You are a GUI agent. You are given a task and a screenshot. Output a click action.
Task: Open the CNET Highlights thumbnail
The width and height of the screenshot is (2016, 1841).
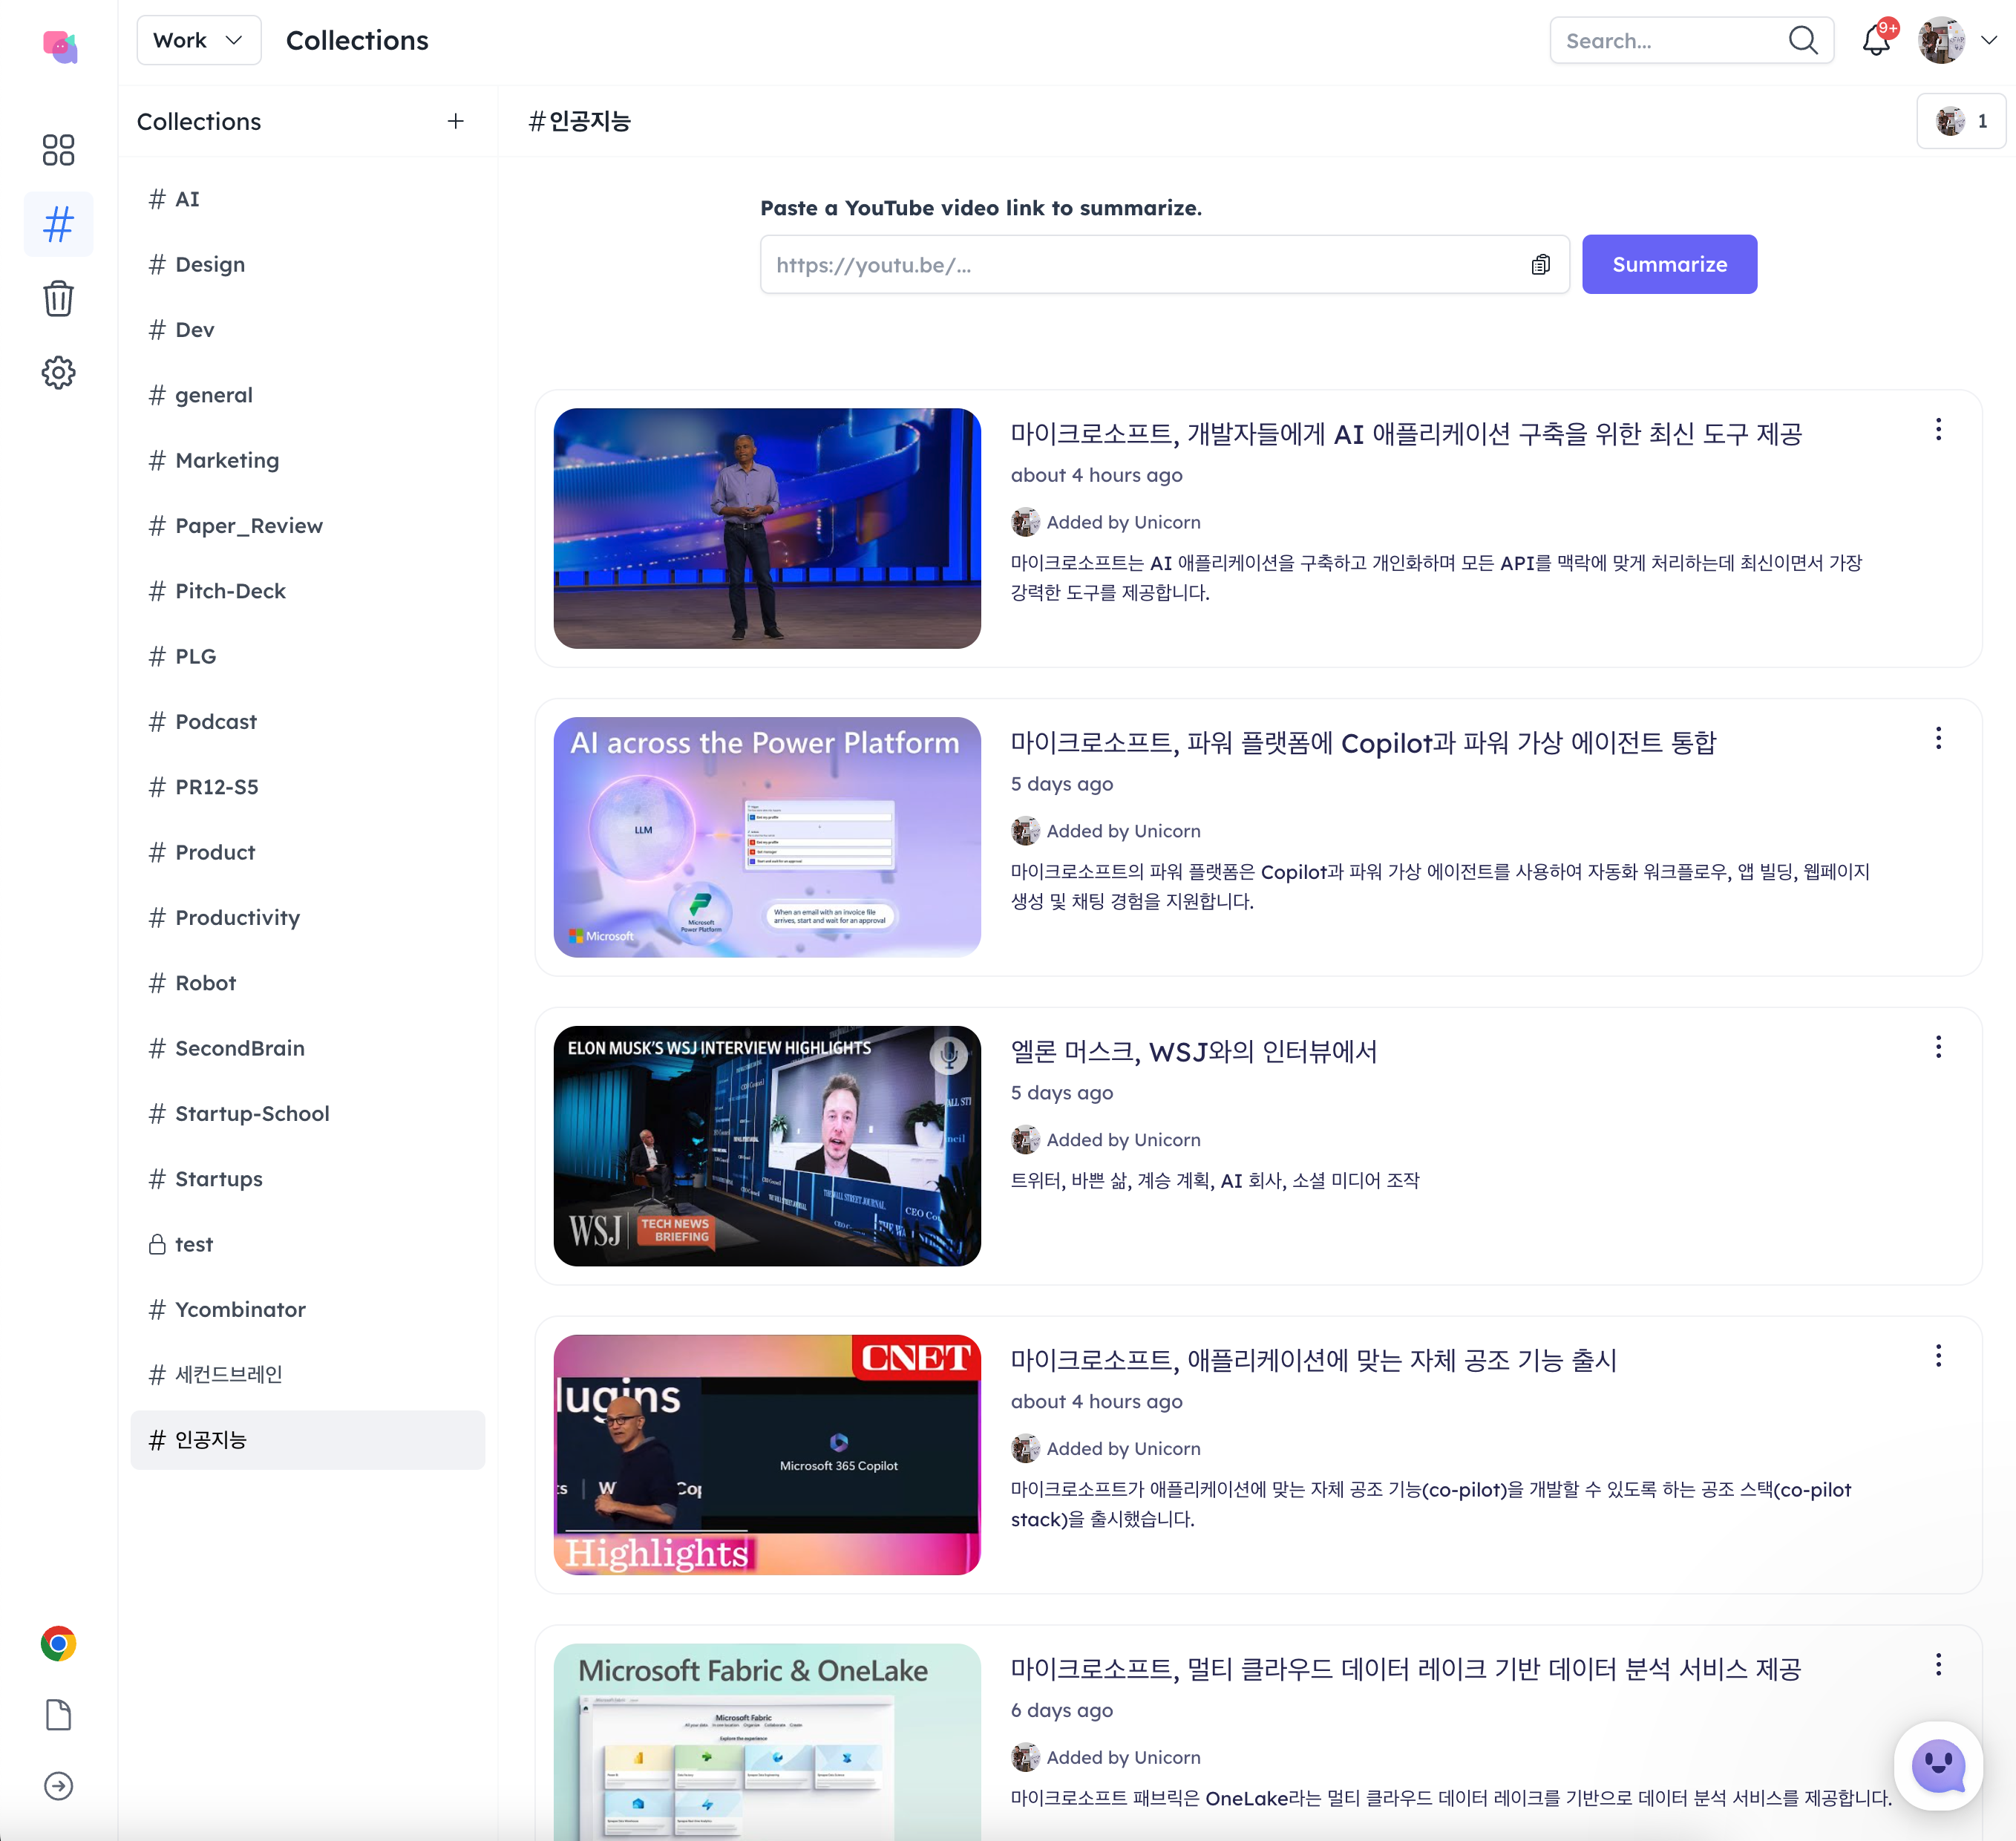tap(767, 1455)
